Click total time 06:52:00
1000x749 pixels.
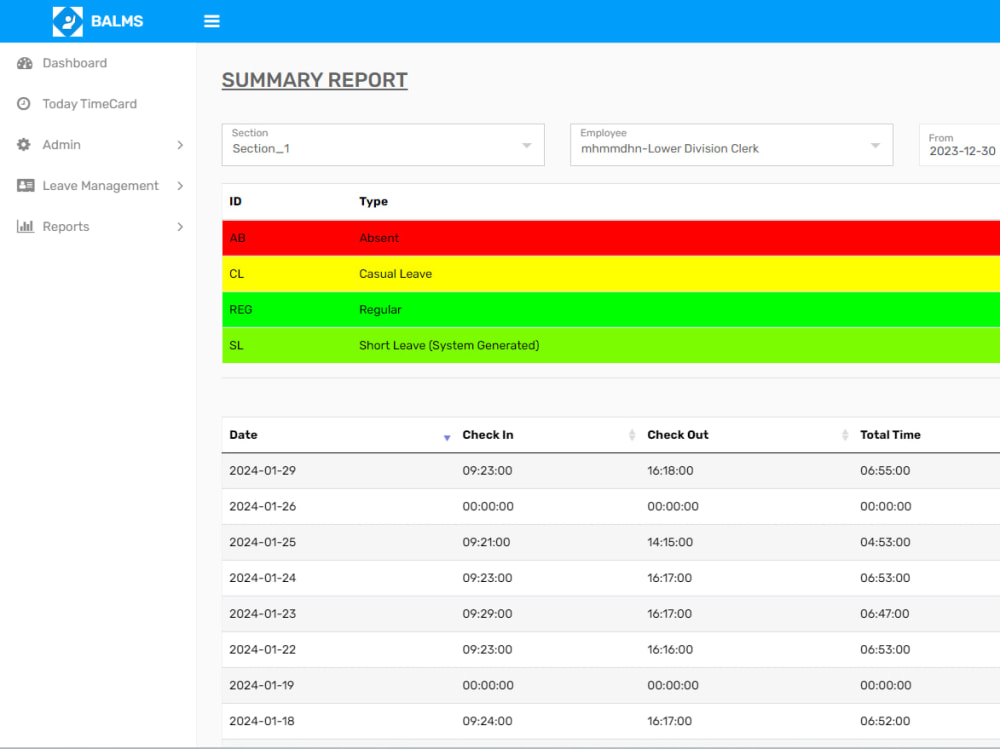coord(885,721)
